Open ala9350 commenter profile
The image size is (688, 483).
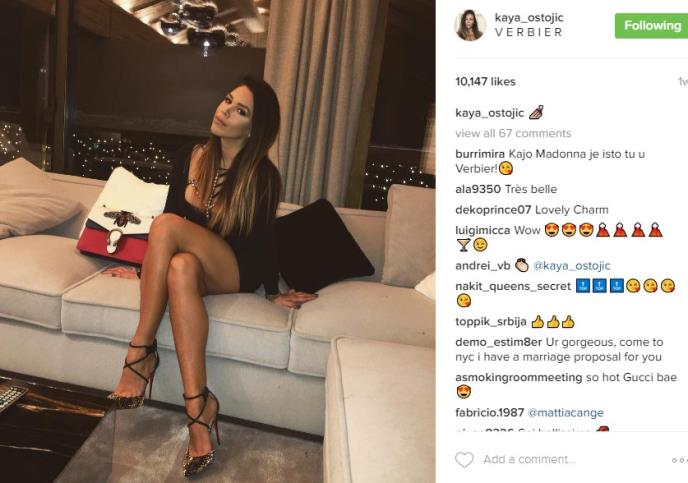478,189
